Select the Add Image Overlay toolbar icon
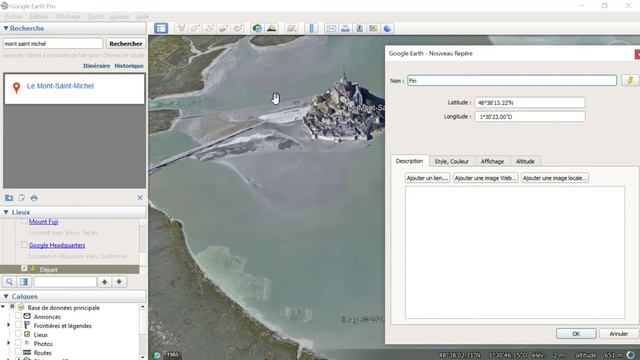The height and width of the screenshot is (360, 640). tap(223, 28)
